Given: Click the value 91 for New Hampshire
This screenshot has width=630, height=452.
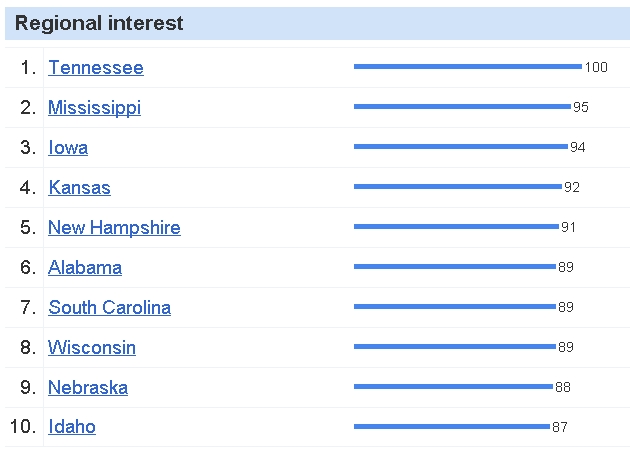Looking at the screenshot, I should (x=568, y=227).
